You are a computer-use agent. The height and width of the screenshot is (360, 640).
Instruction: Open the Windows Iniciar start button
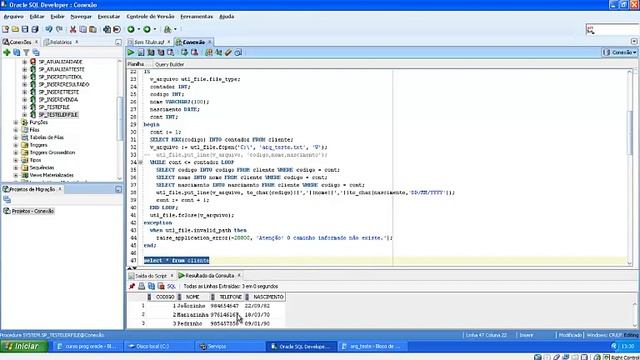pyautogui.click(x=24, y=347)
